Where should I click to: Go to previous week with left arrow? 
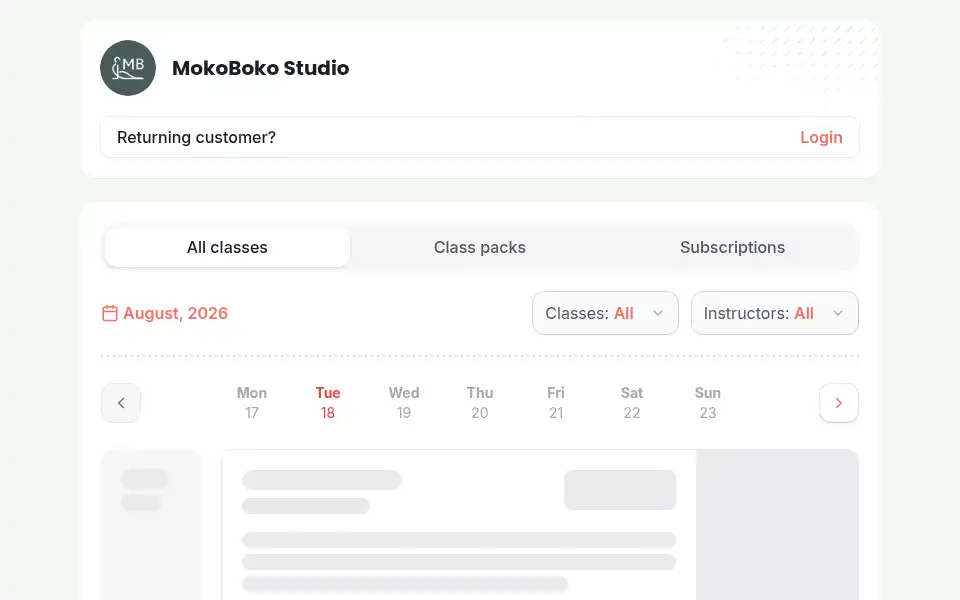[x=121, y=403]
